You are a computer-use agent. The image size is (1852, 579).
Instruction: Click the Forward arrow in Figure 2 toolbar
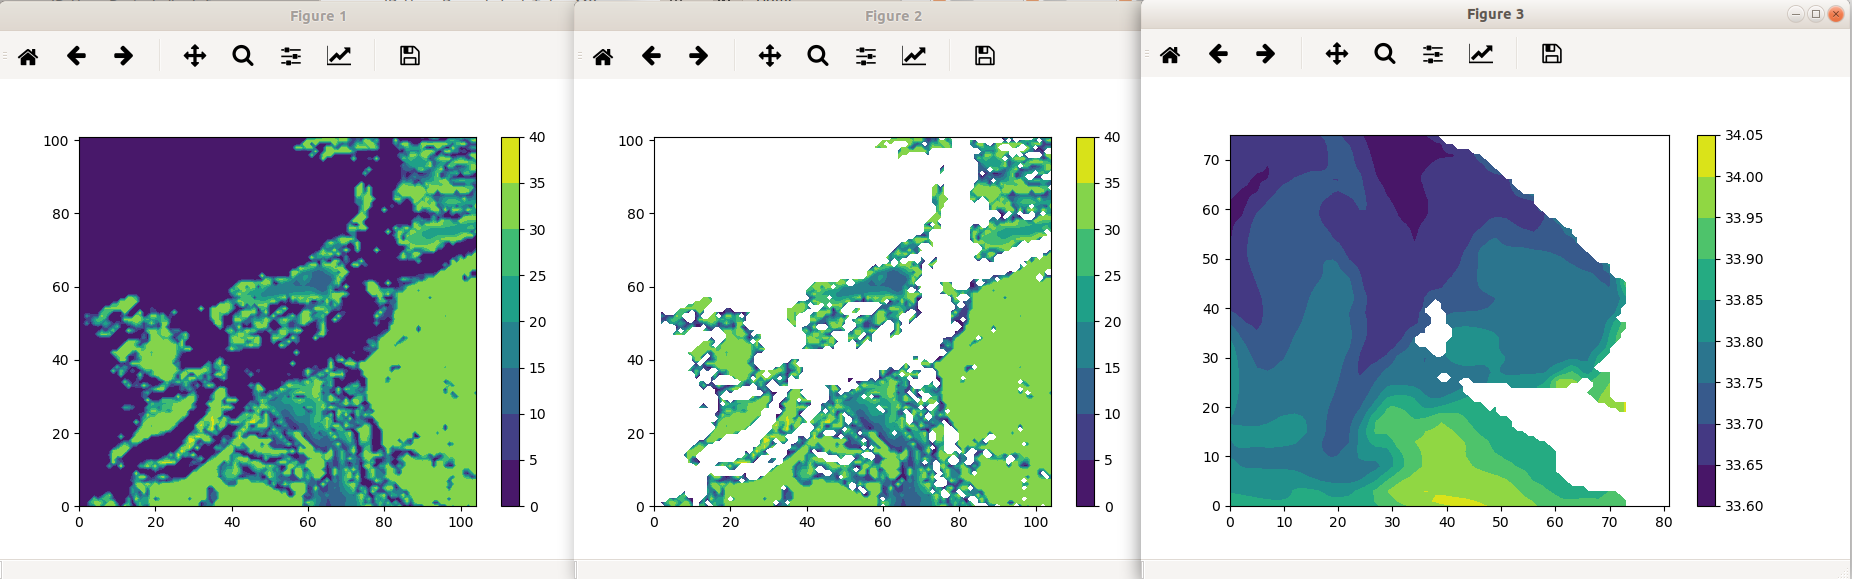pyautogui.click(x=699, y=56)
